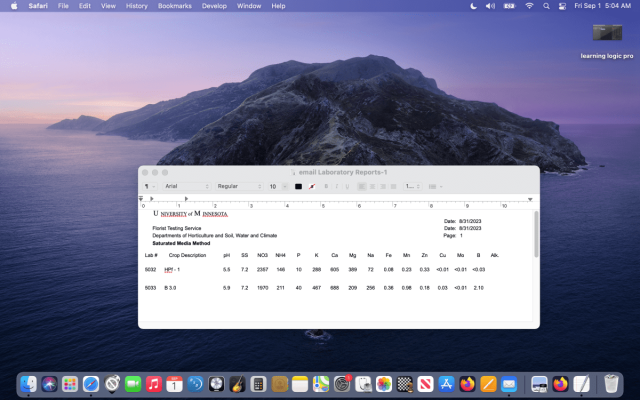640x400 pixels.
Task: Open Finder from the dock
Action: tap(29, 384)
